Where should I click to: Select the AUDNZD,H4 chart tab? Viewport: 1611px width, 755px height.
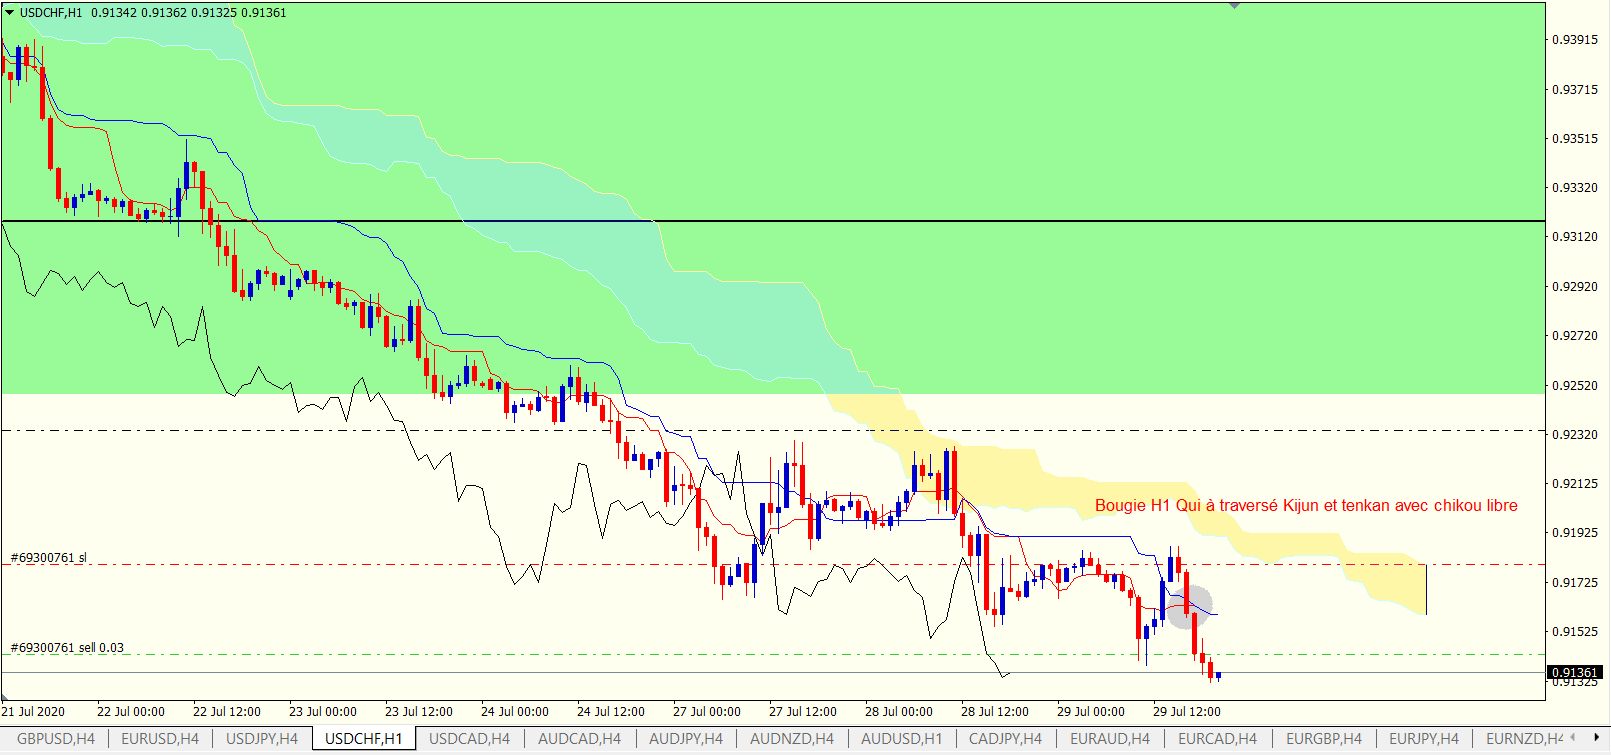792,739
